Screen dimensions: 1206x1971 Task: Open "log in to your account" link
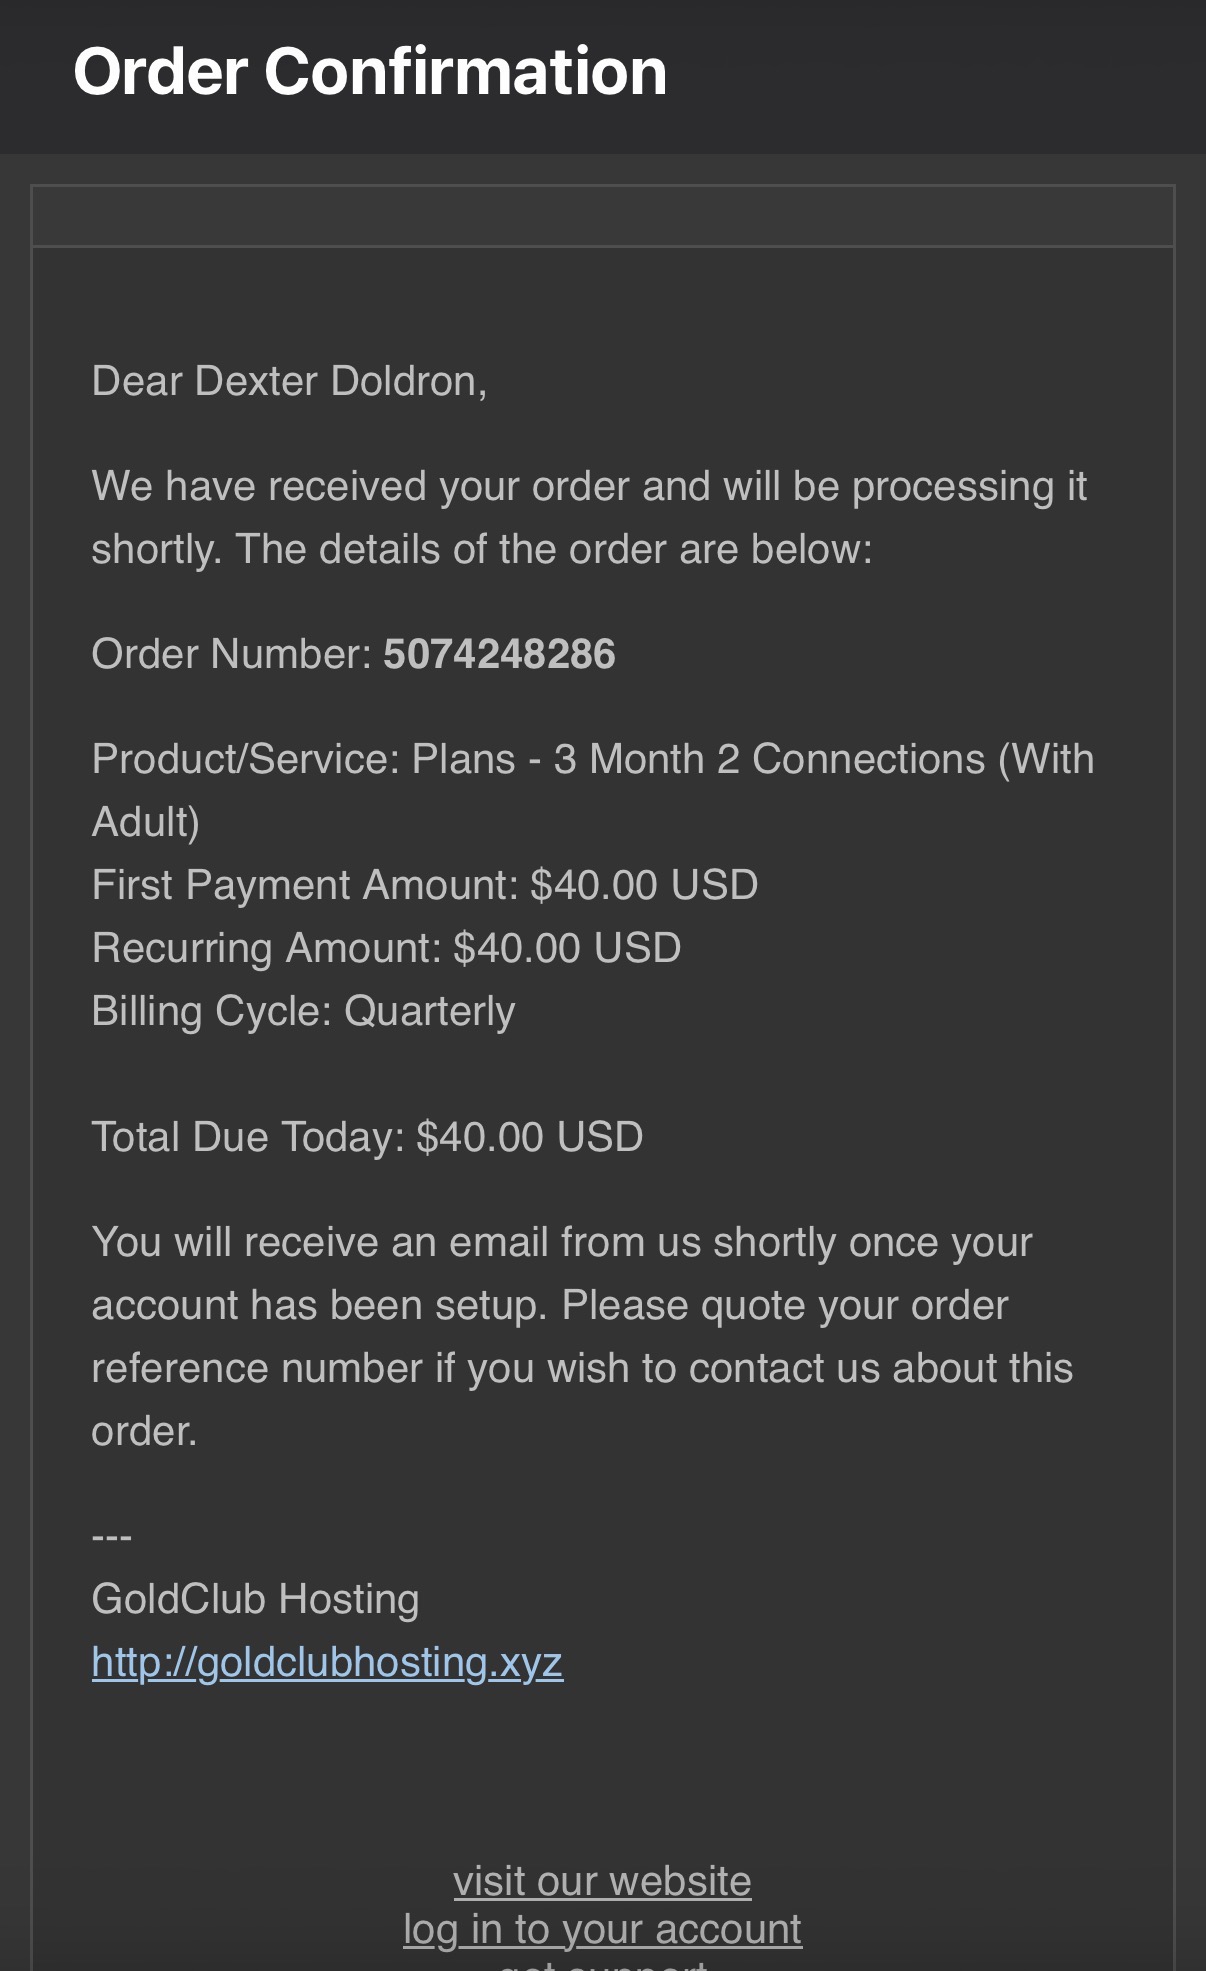click(x=602, y=1929)
